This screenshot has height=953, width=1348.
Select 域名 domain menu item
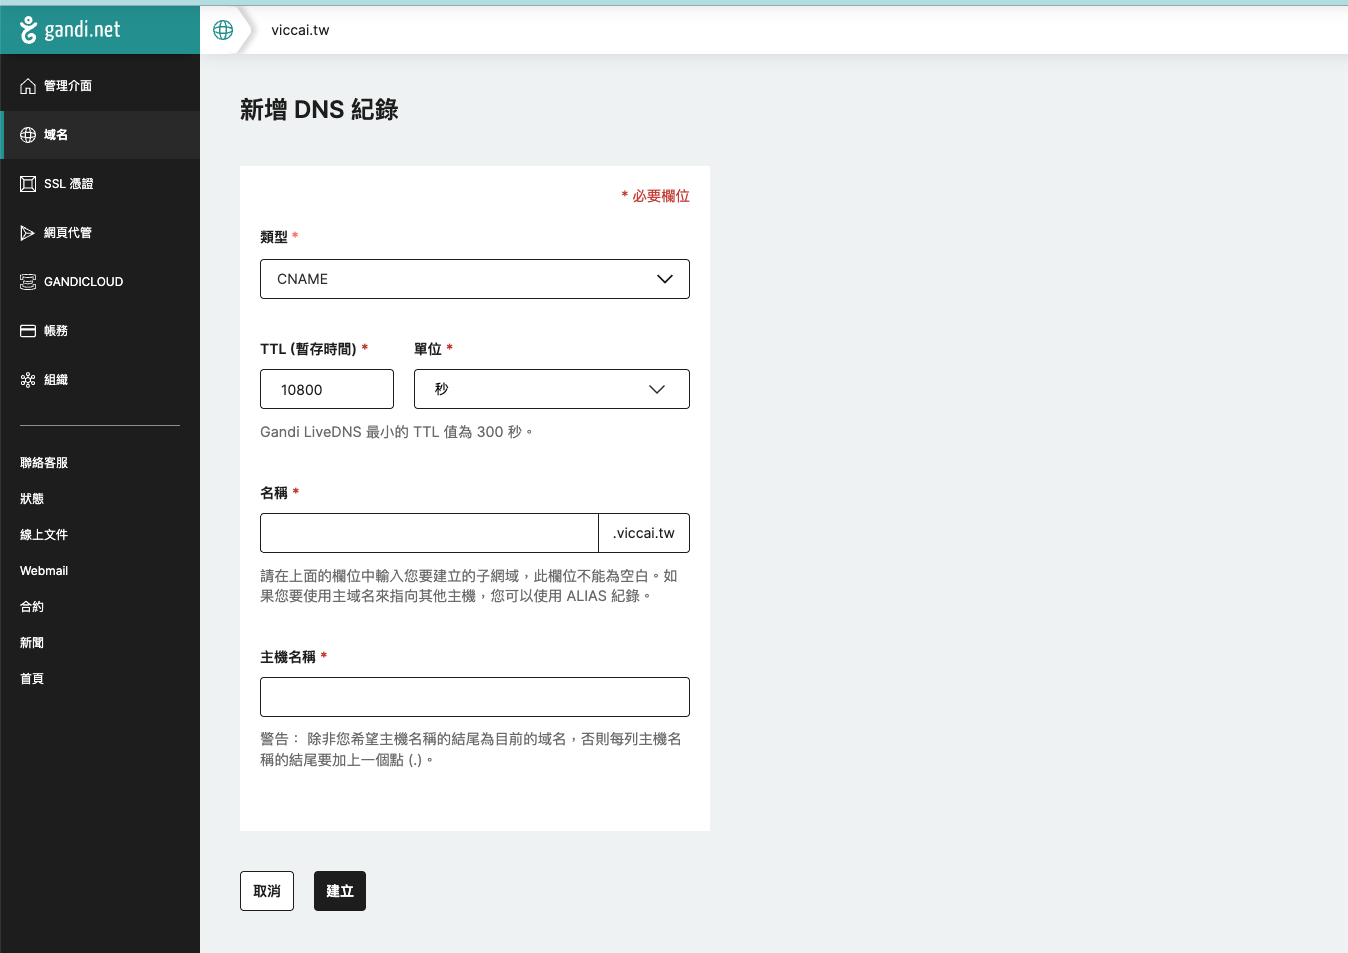(x=56, y=135)
